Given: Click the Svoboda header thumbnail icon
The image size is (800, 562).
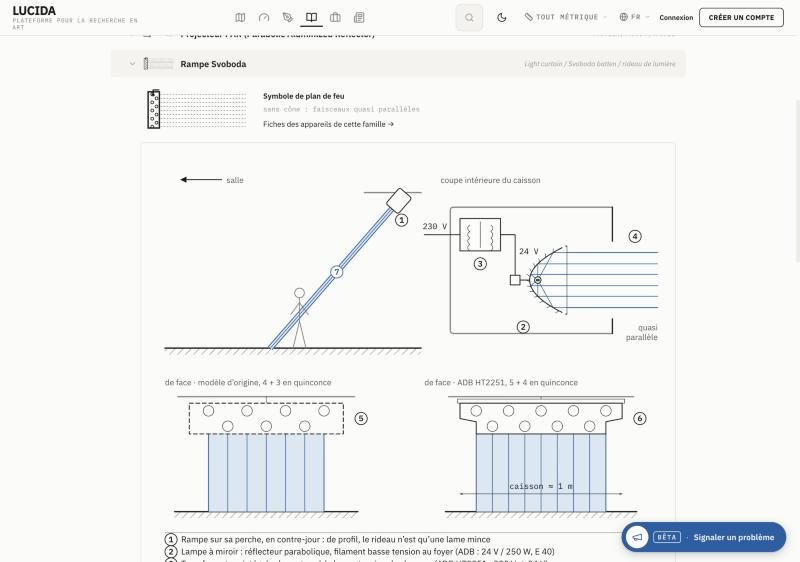Looking at the screenshot, I should tap(158, 64).
